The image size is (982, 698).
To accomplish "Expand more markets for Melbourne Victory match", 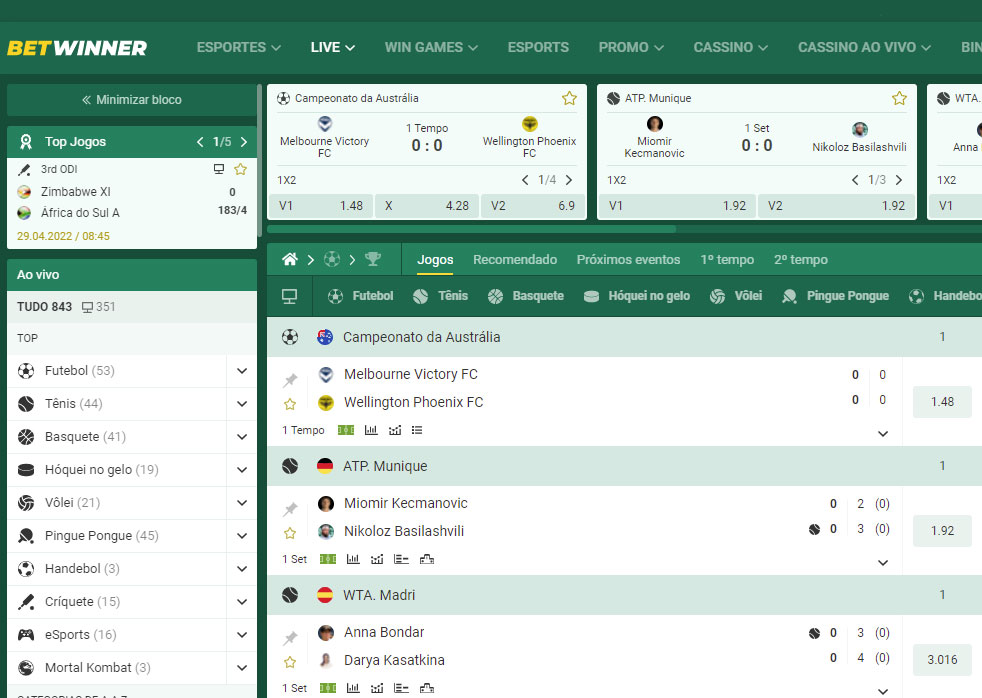I will 883,433.
